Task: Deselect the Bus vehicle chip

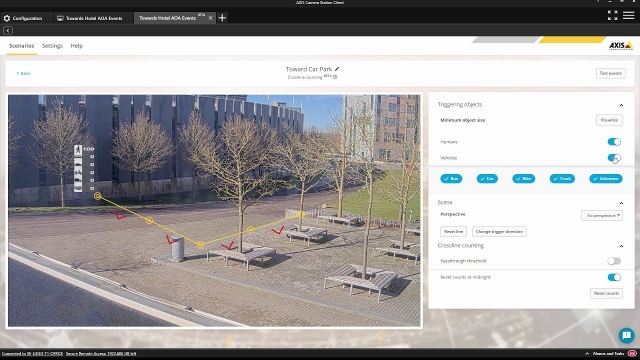Action: (451, 179)
